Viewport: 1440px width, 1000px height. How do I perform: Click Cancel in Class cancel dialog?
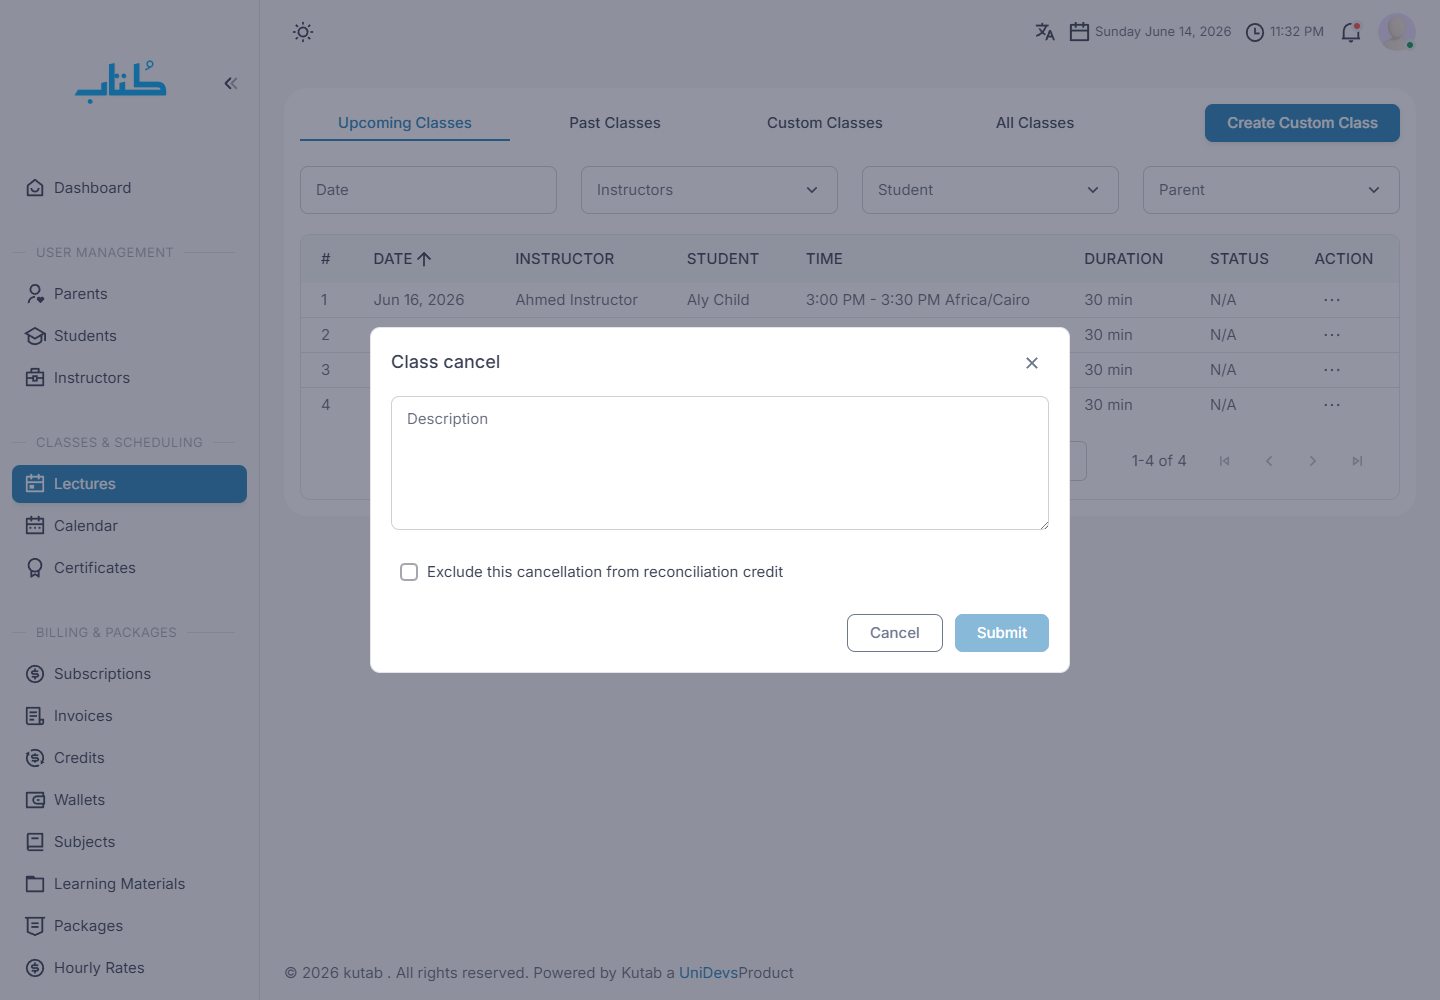pyautogui.click(x=895, y=633)
